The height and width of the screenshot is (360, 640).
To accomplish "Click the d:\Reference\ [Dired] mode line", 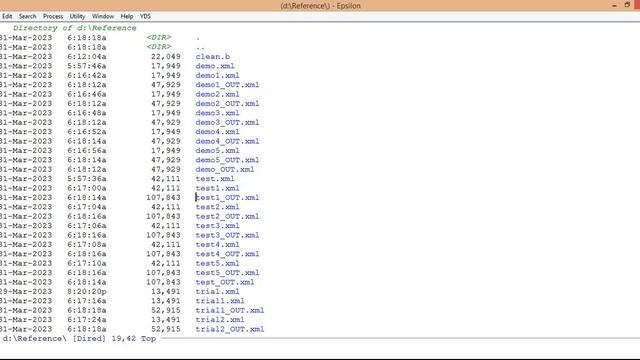I will coord(79,339).
